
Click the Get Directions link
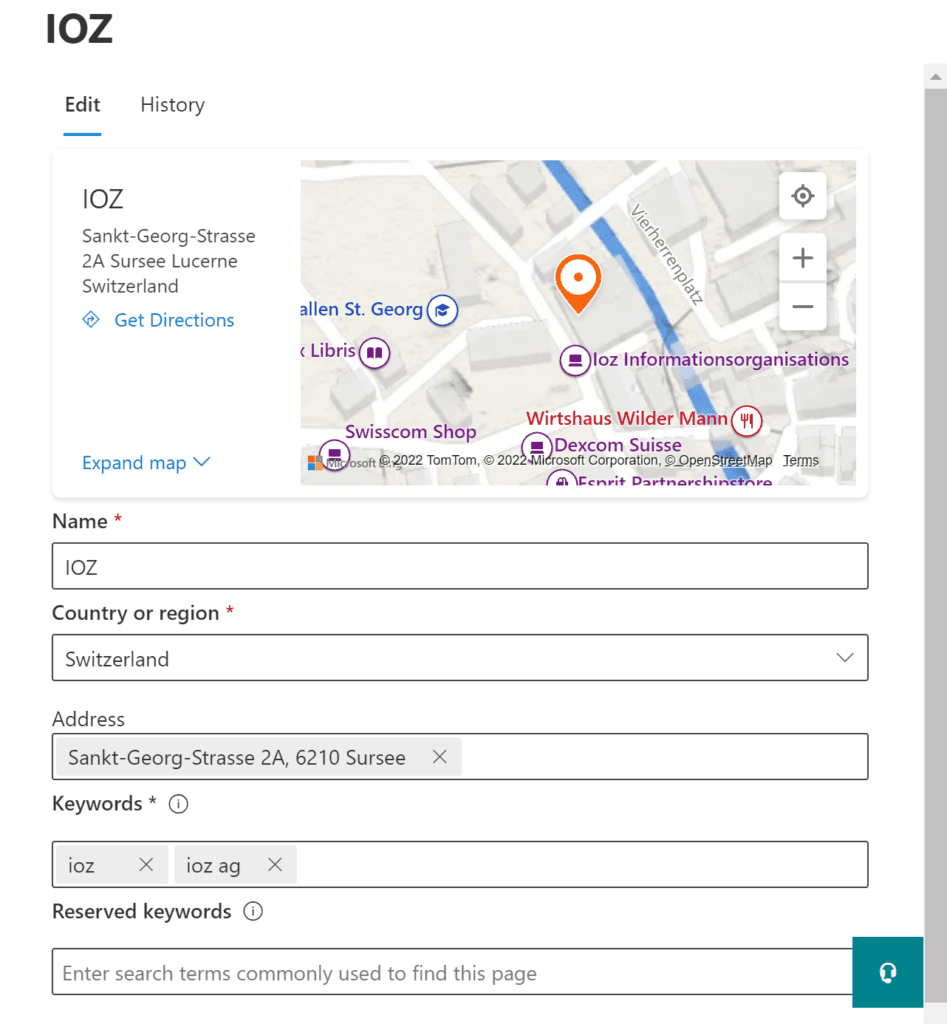click(x=174, y=320)
